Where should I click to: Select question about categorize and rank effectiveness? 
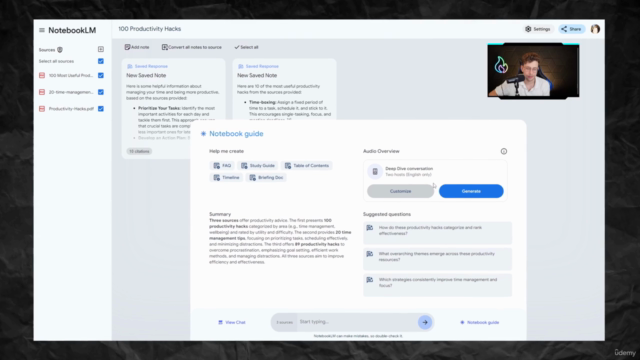[437, 233]
